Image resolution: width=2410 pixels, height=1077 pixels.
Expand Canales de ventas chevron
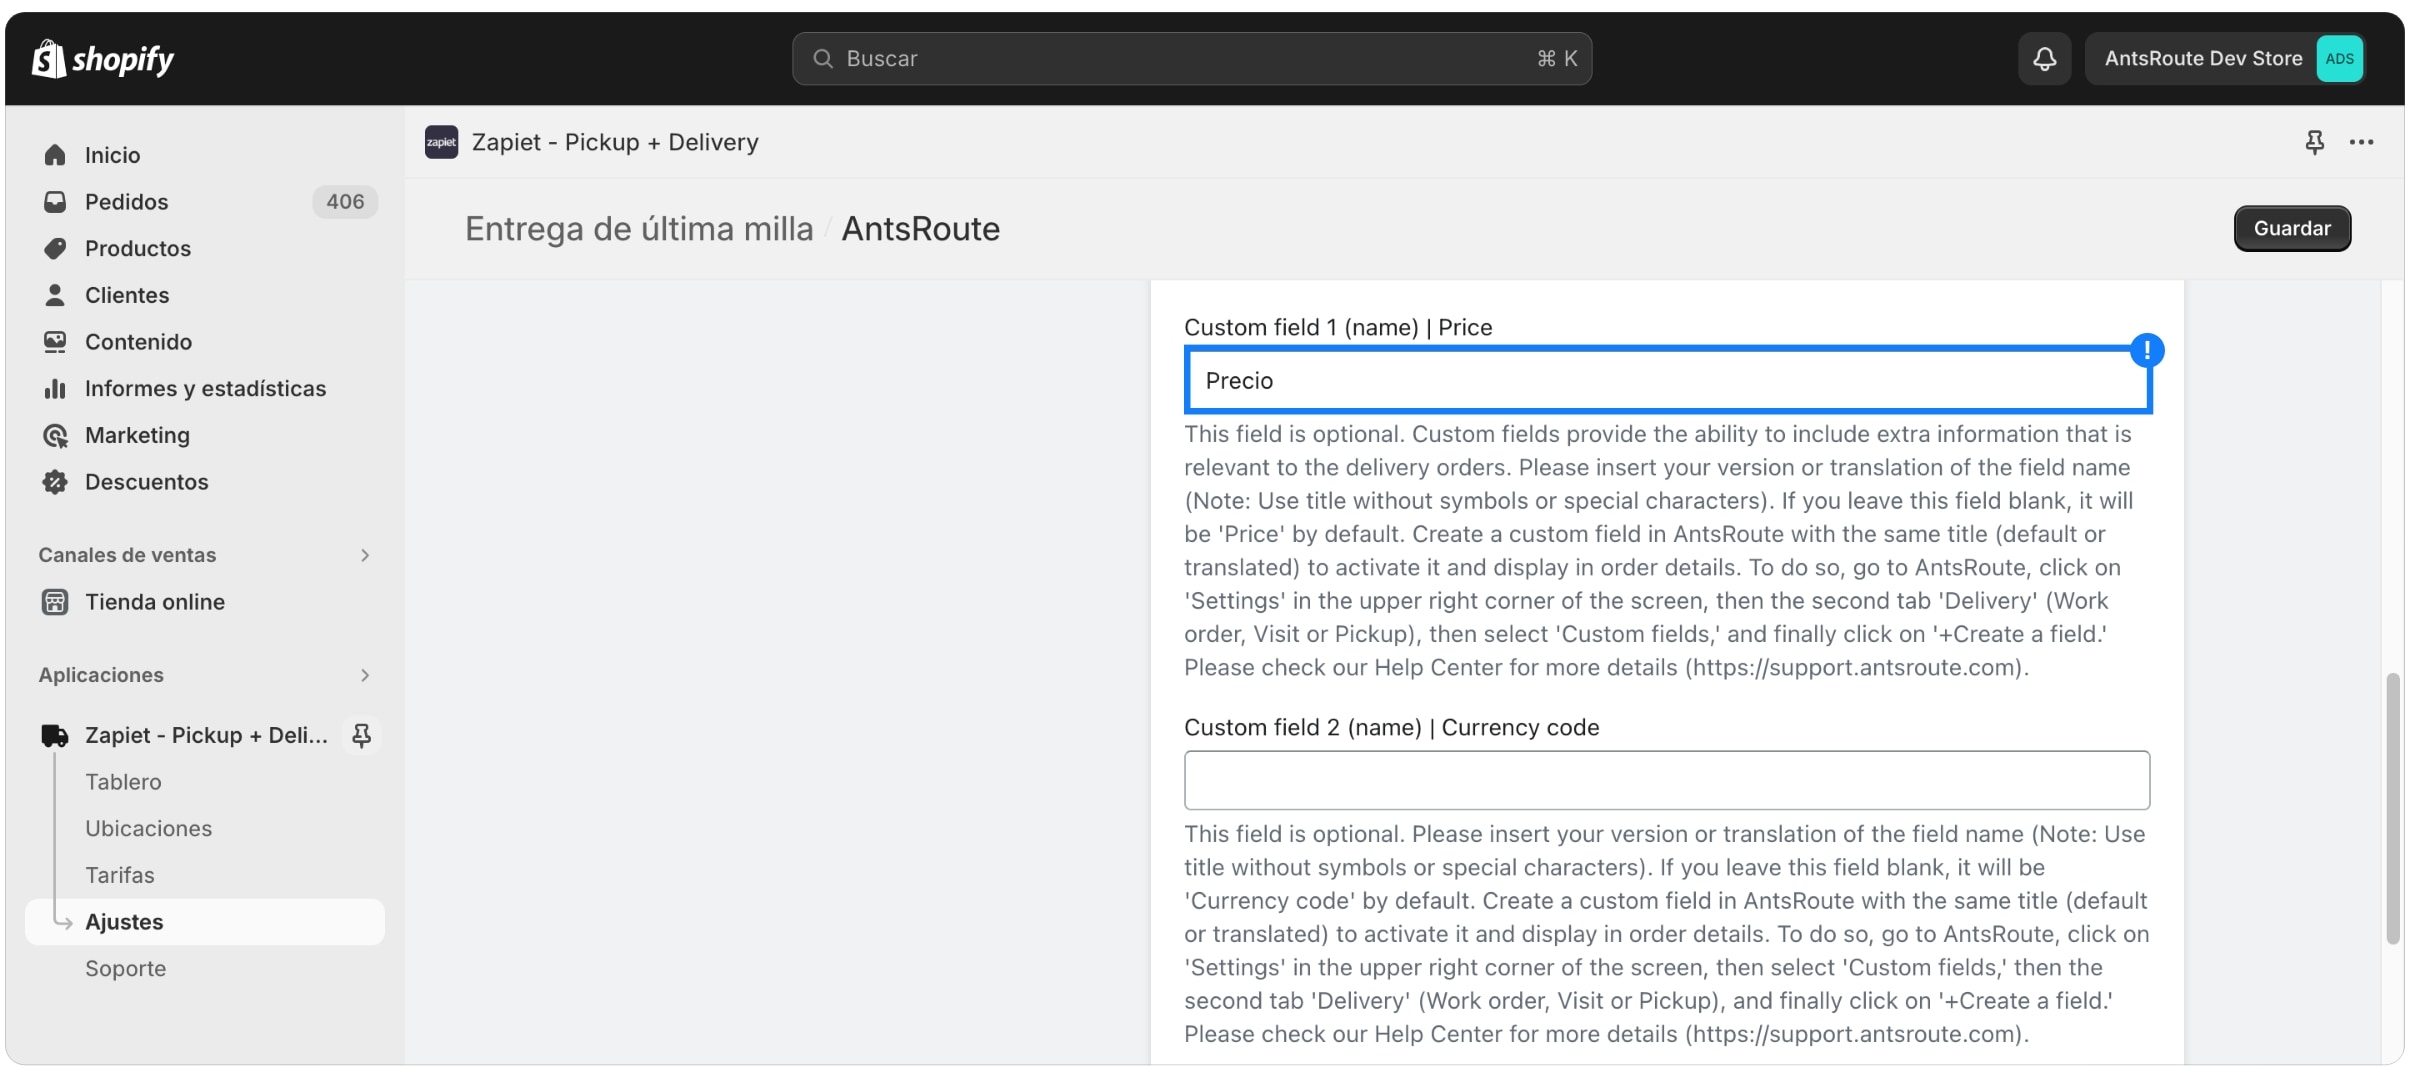(365, 555)
